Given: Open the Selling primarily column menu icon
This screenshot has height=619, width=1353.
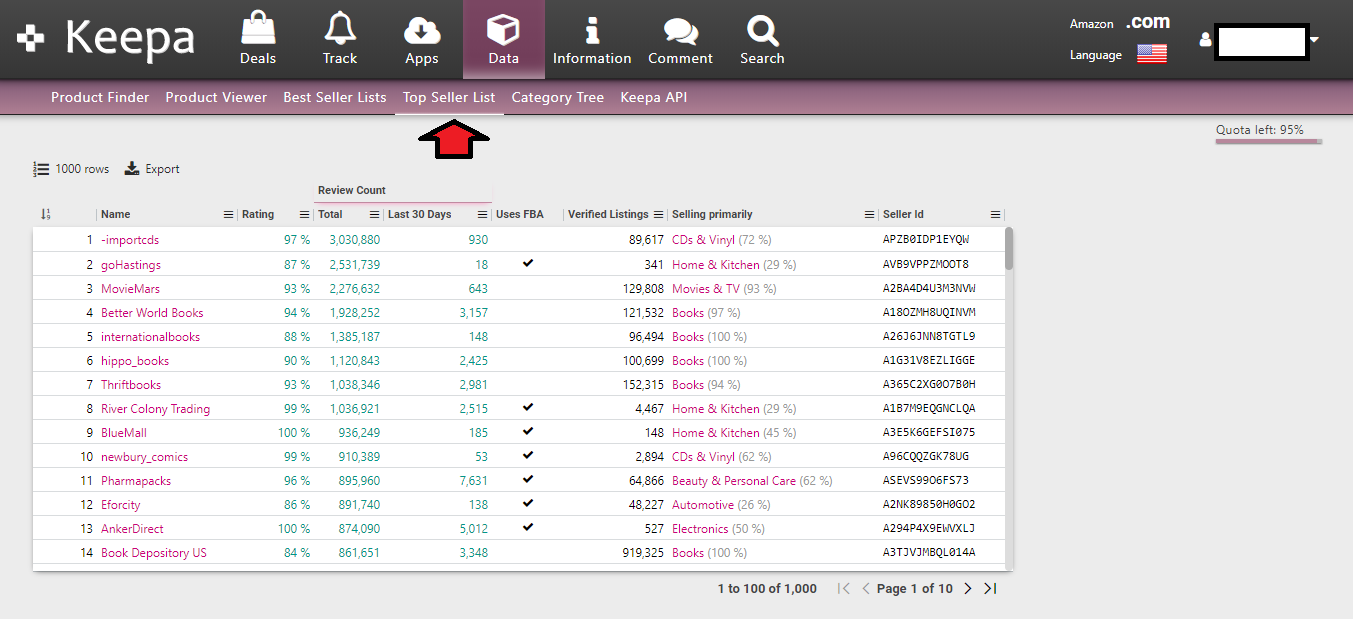Looking at the screenshot, I should [869, 215].
